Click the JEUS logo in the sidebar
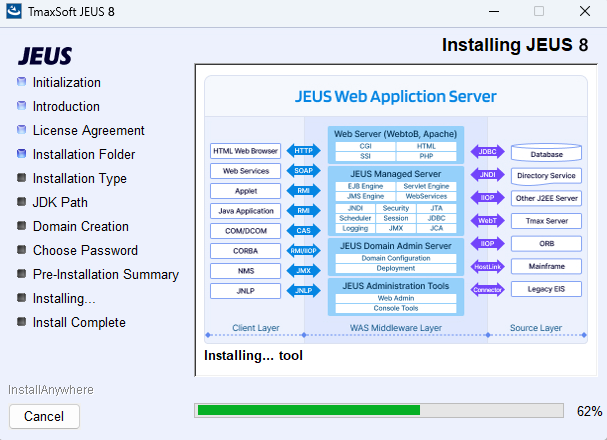The width and height of the screenshot is (607, 440). tap(45, 55)
